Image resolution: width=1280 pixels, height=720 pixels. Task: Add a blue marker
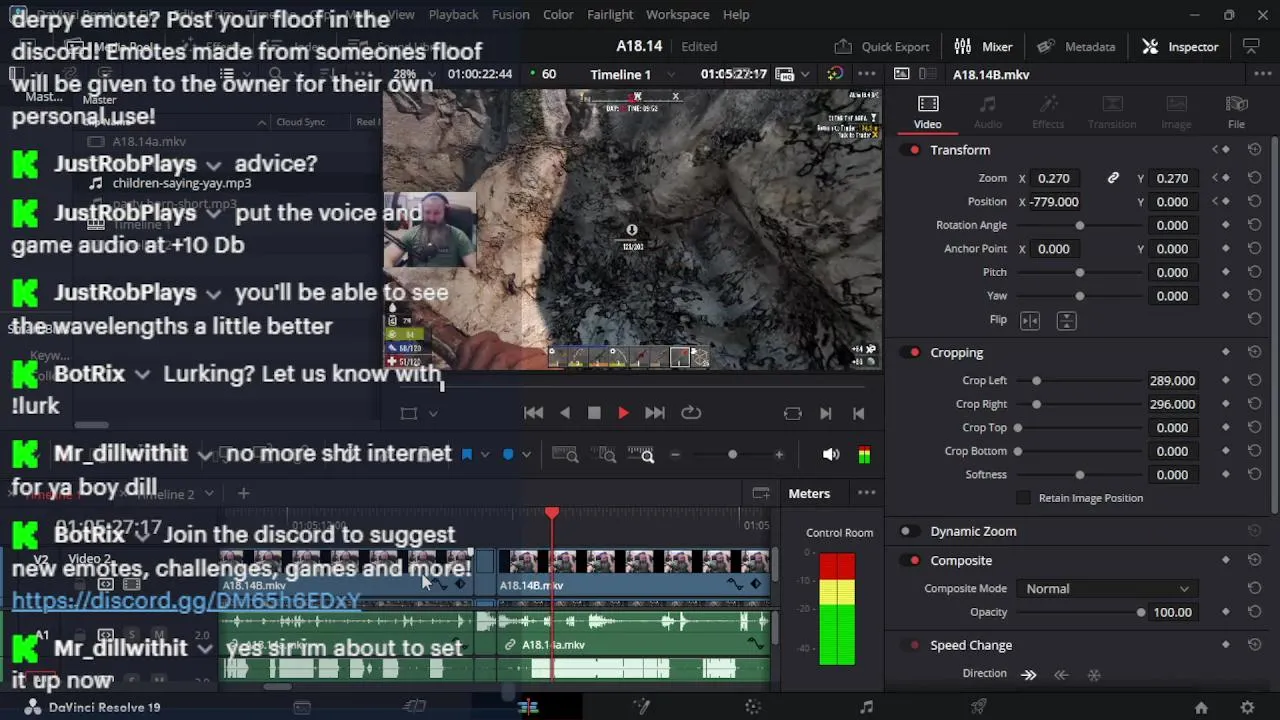point(508,454)
